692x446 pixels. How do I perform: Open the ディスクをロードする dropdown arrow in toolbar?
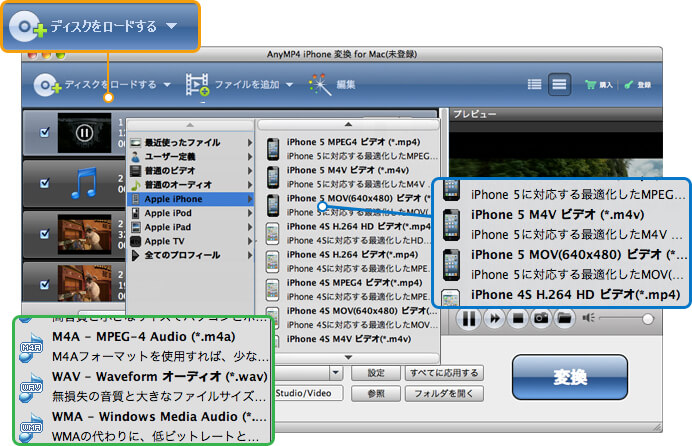tap(167, 85)
